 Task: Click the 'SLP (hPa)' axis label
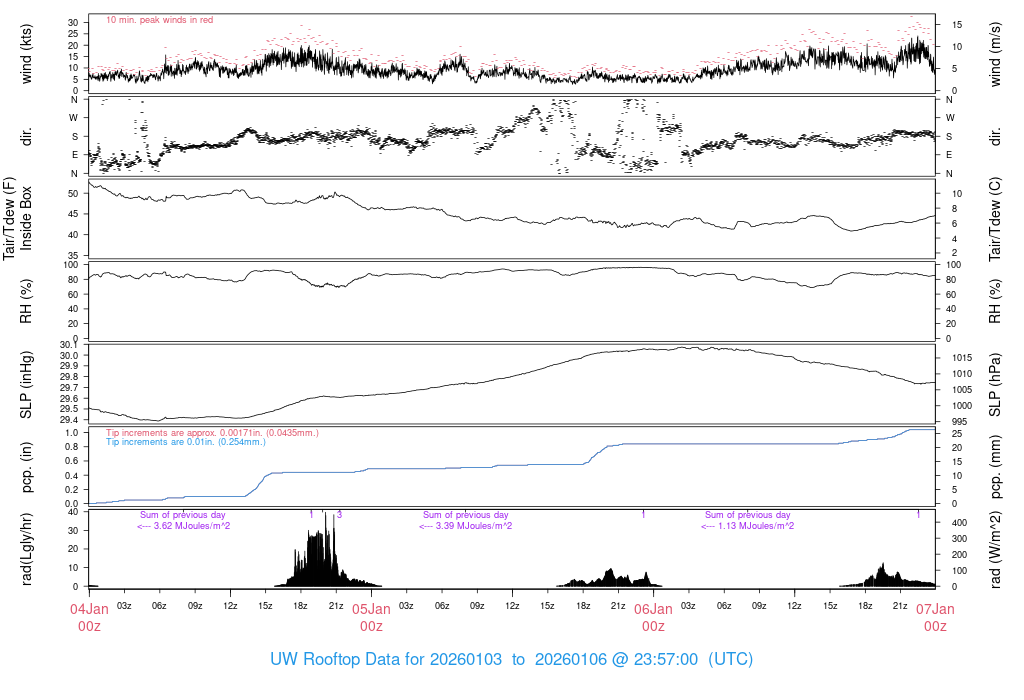point(995,385)
